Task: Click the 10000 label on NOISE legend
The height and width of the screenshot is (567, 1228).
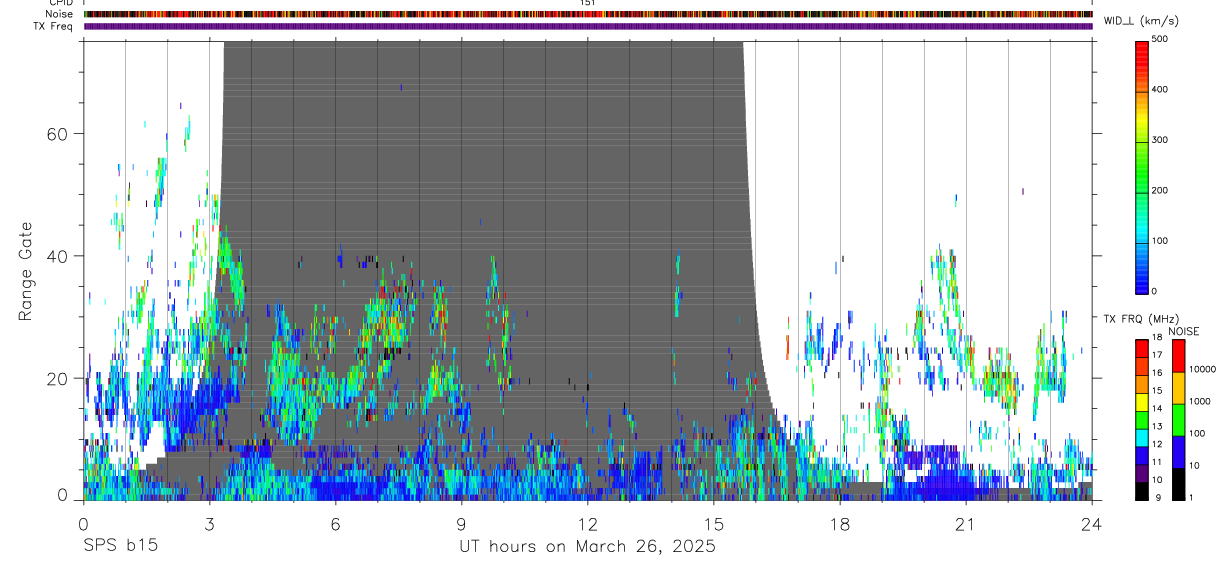Action: 1202,369
